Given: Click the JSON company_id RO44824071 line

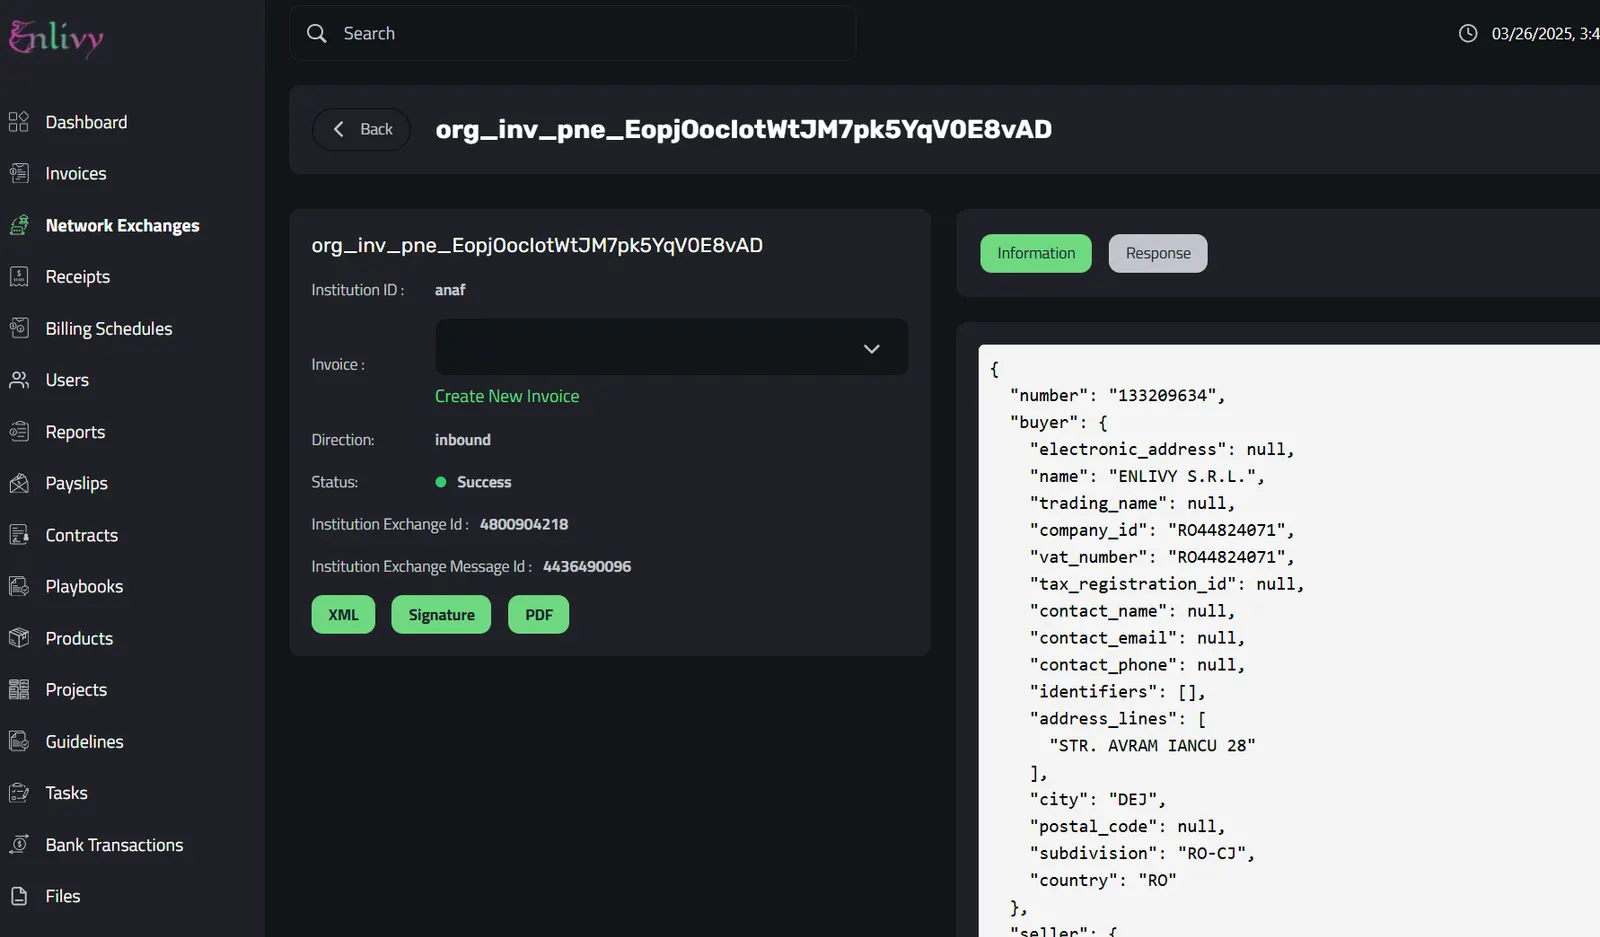Looking at the screenshot, I should (1162, 530).
